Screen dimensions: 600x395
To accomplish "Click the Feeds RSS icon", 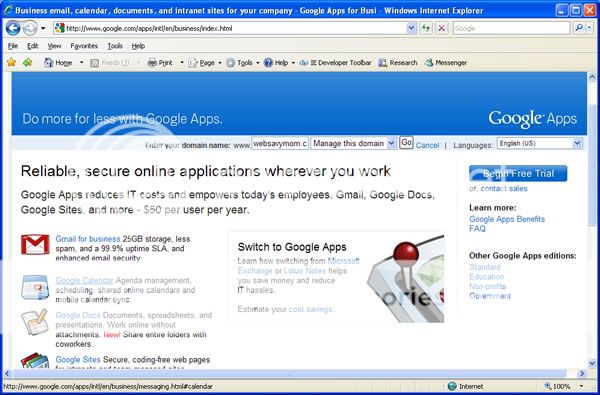I will (95, 63).
